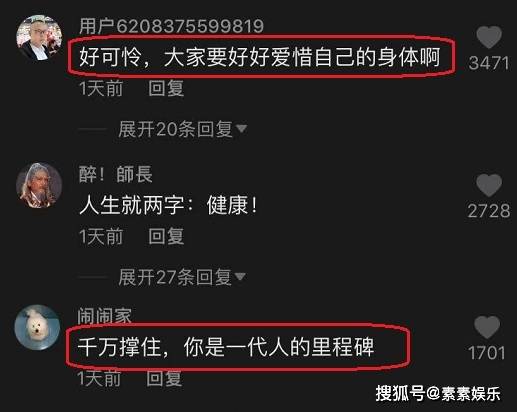The height and width of the screenshot is (412, 517).
Task: Open username 闹闹家 profile
Action: 104,316
